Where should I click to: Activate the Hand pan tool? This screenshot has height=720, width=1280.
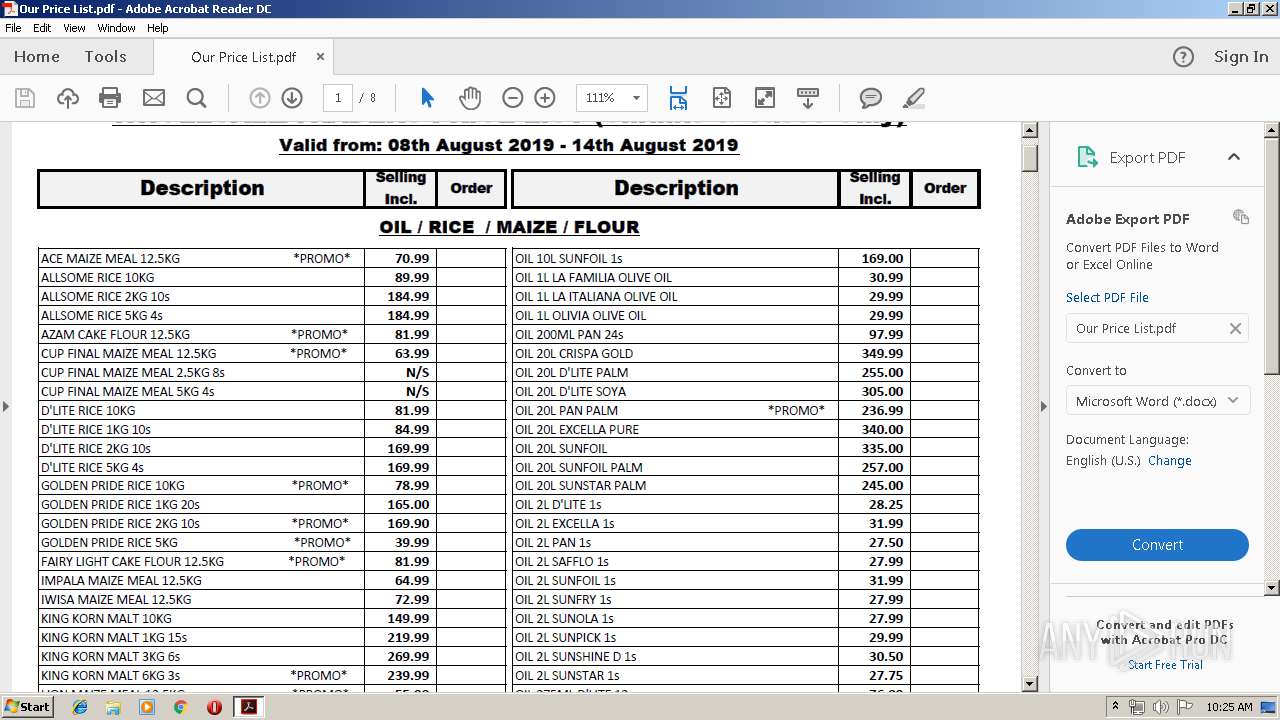[x=470, y=98]
